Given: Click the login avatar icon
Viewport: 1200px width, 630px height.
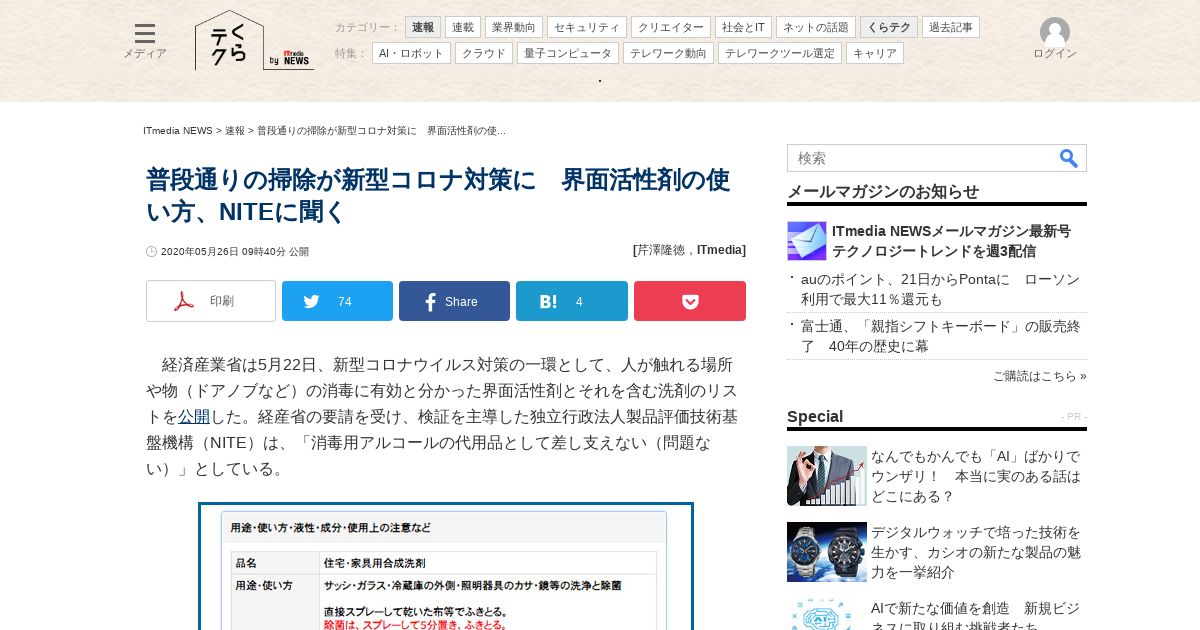Looking at the screenshot, I should (x=1055, y=32).
